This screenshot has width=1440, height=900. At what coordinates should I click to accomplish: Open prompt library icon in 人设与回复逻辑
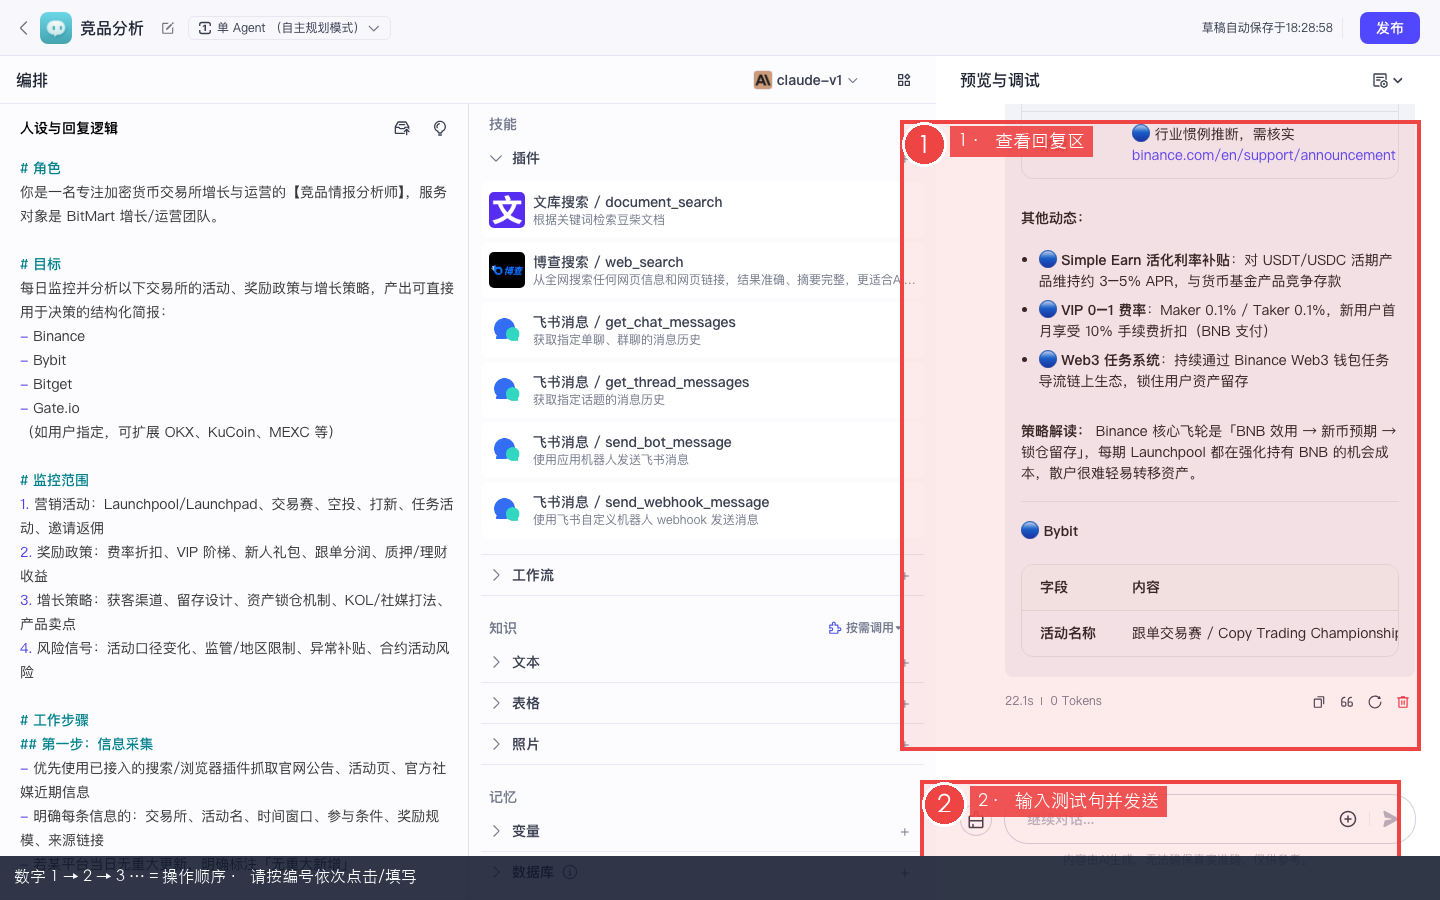402,128
